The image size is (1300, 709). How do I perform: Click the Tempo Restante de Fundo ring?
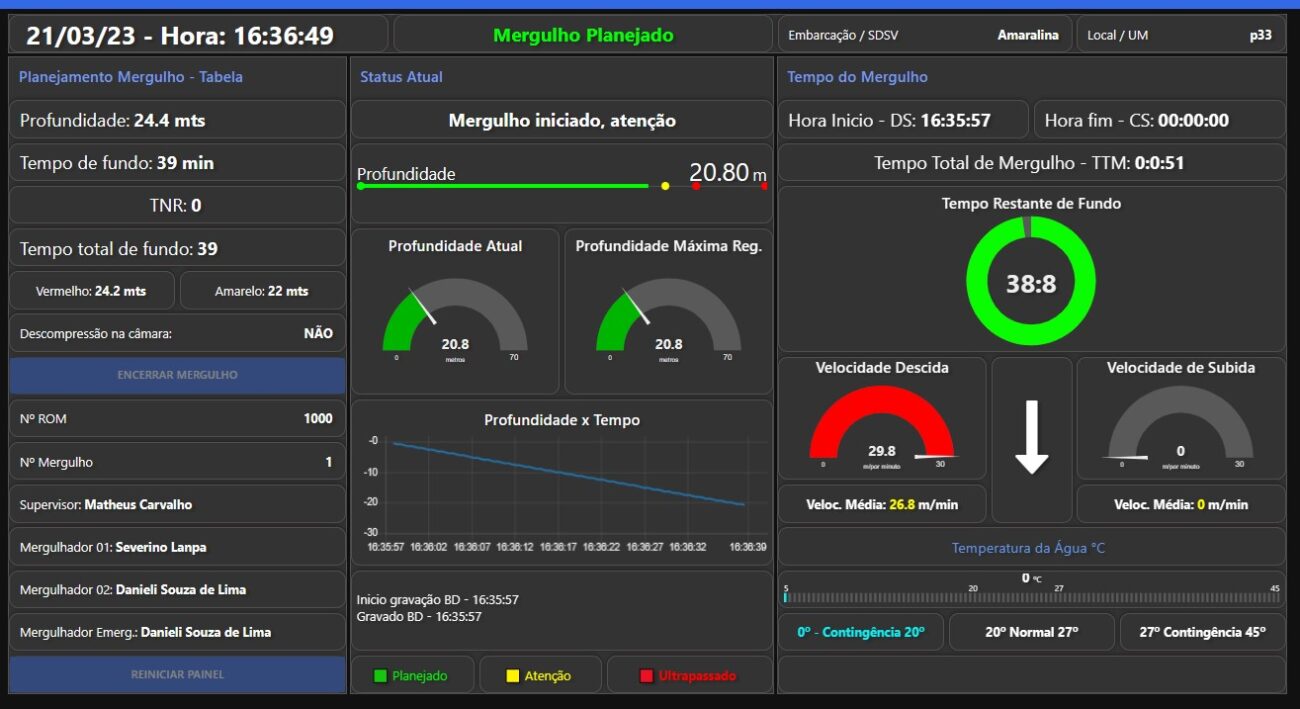tap(1030, 283)
